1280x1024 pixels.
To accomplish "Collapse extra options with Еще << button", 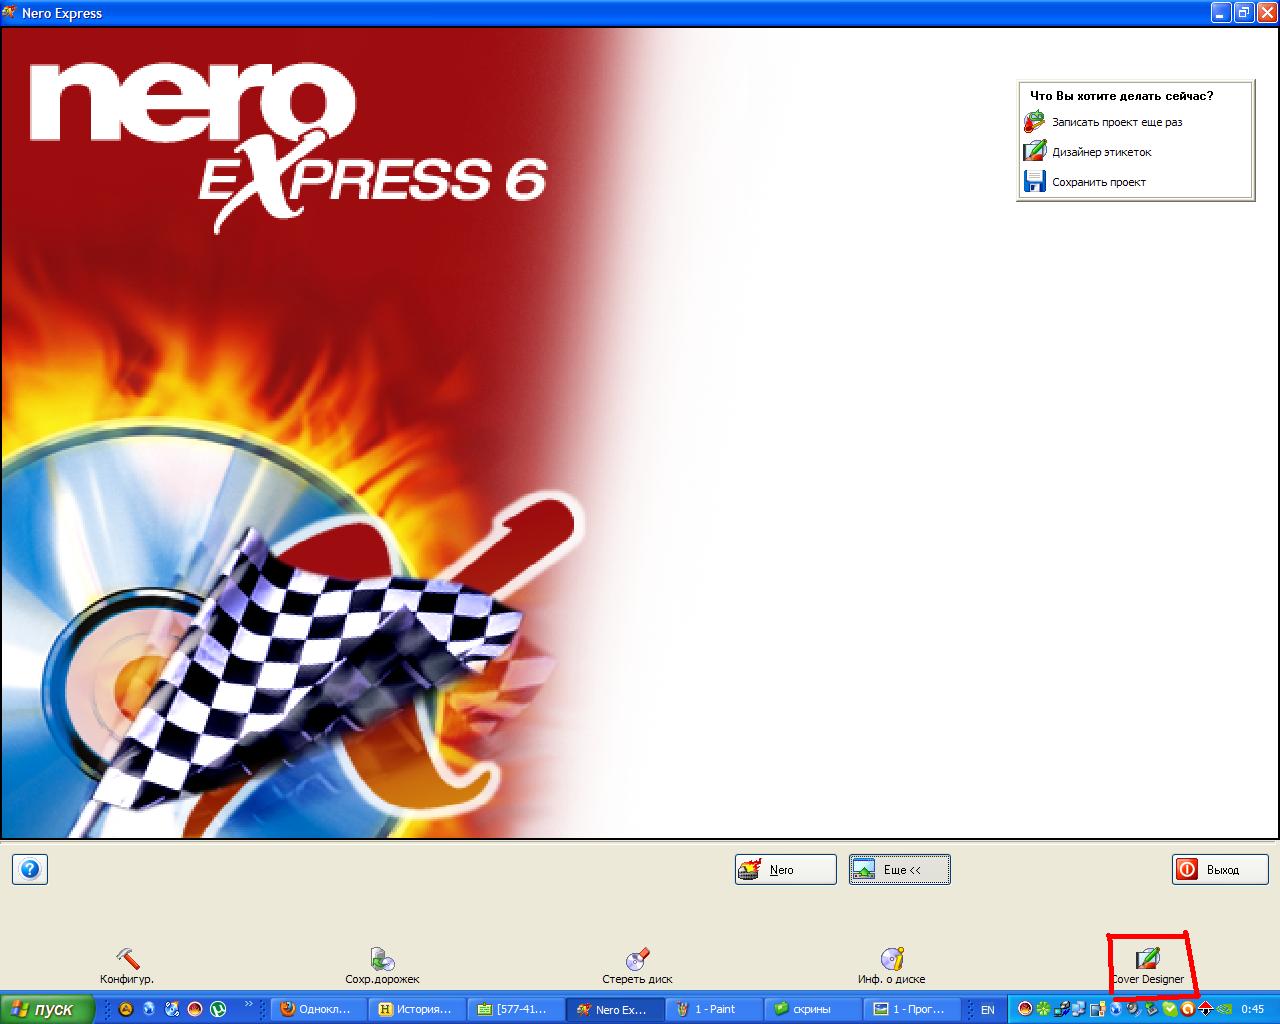I will pos(899,869).
